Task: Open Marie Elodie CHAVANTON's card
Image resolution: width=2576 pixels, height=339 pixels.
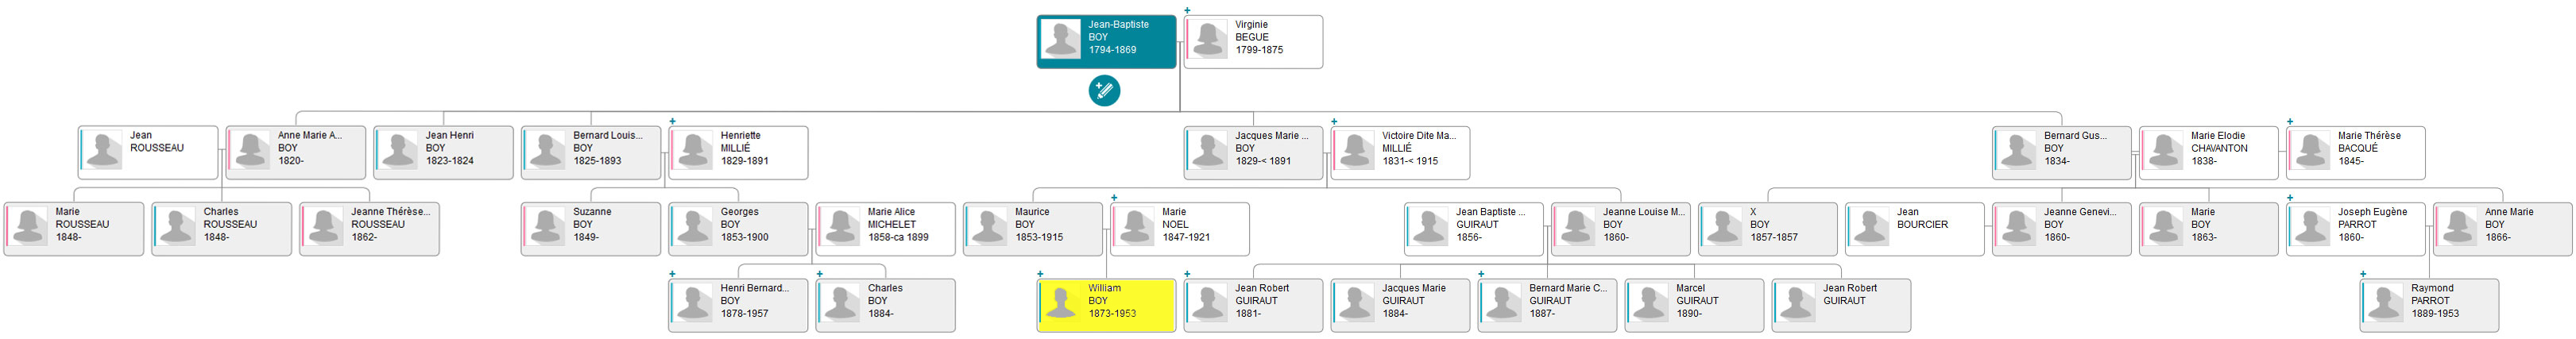Action: [x=2208, y=152]
